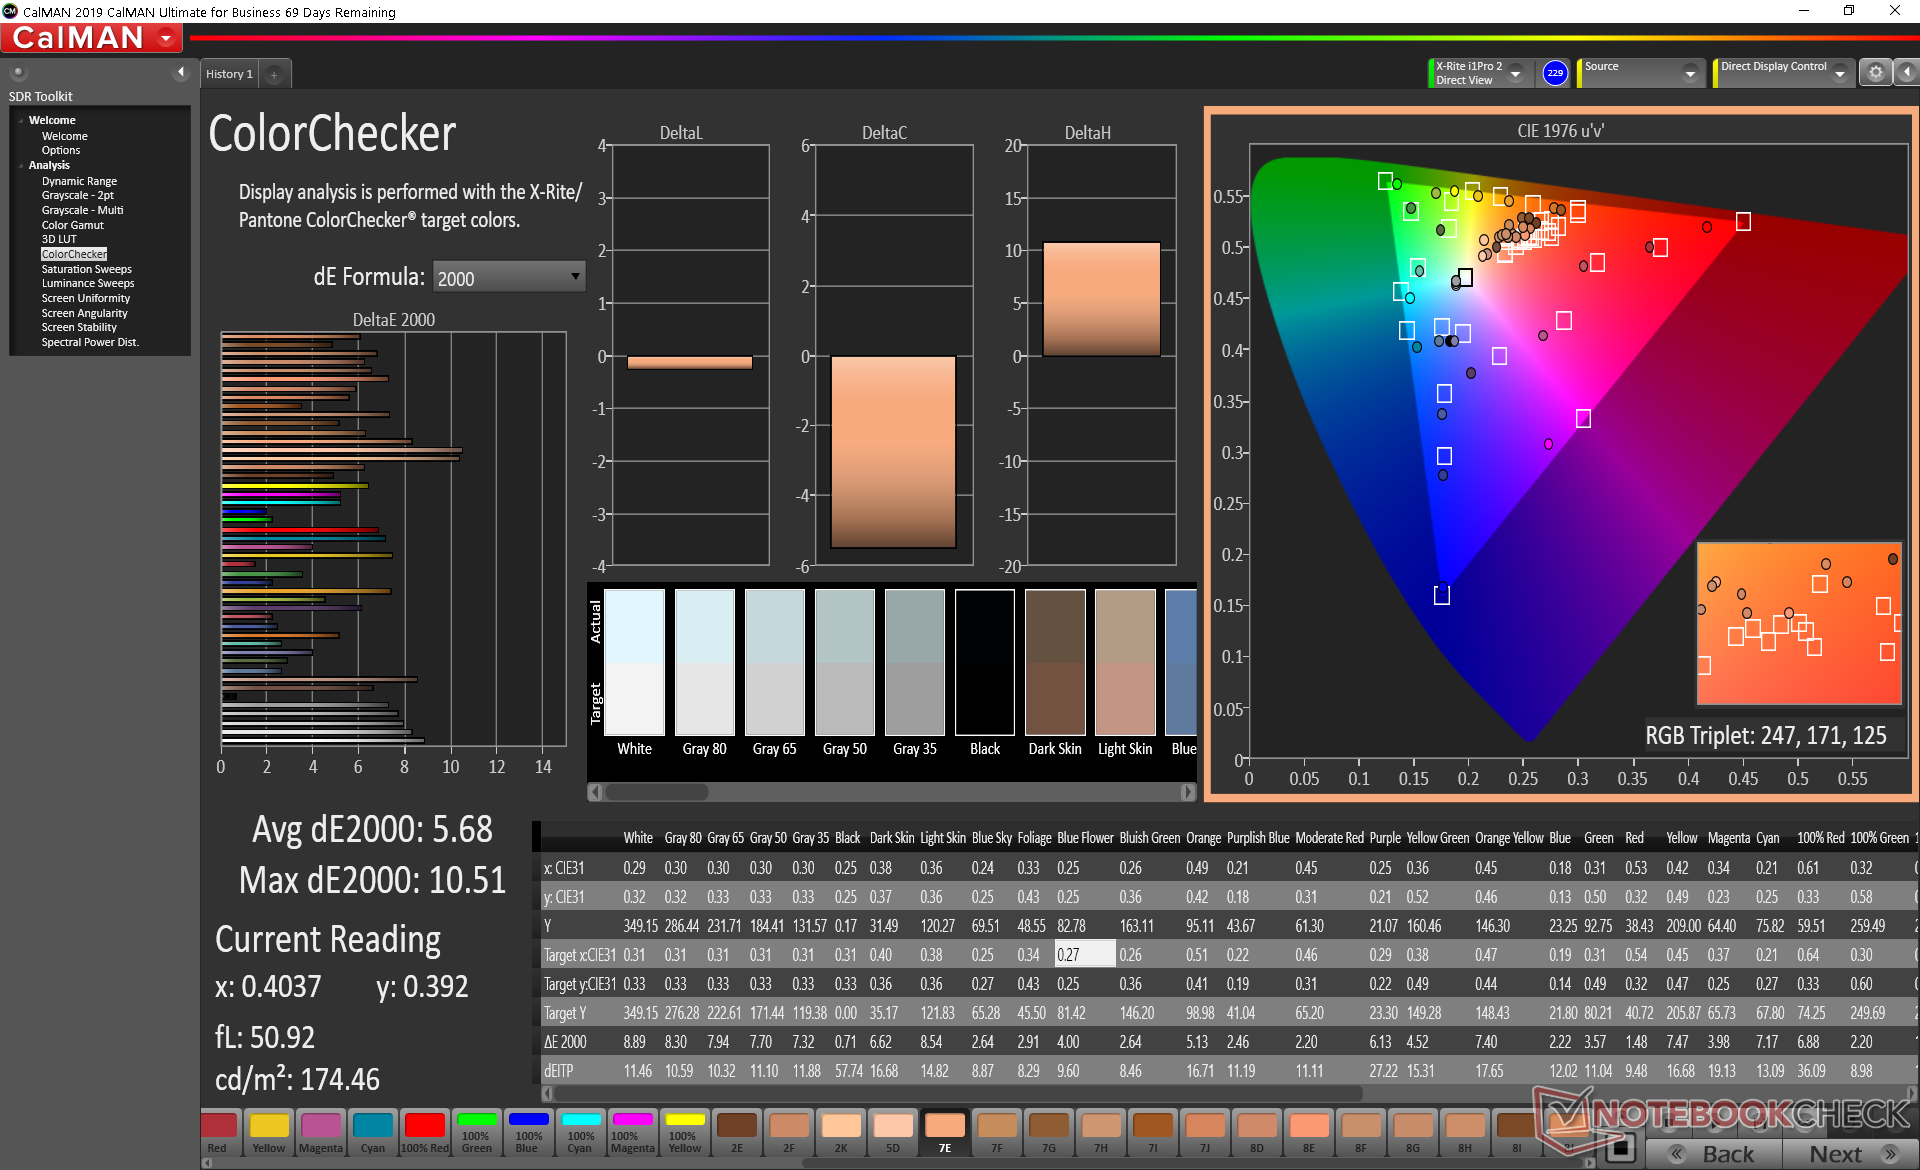
Task: Open the Direct Display Control dropdown
Action: coord(1839,74)
